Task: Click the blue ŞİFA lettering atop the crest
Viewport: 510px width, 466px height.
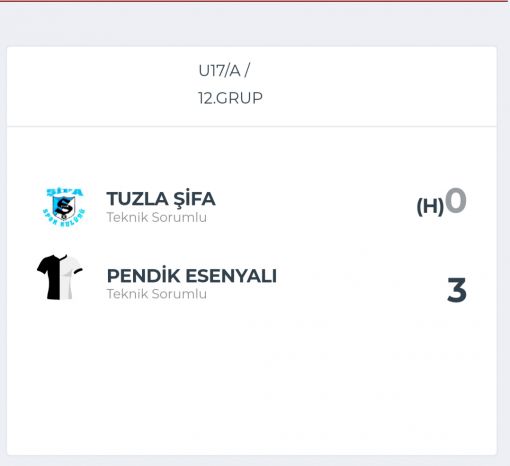Action: tap(64, 192)
